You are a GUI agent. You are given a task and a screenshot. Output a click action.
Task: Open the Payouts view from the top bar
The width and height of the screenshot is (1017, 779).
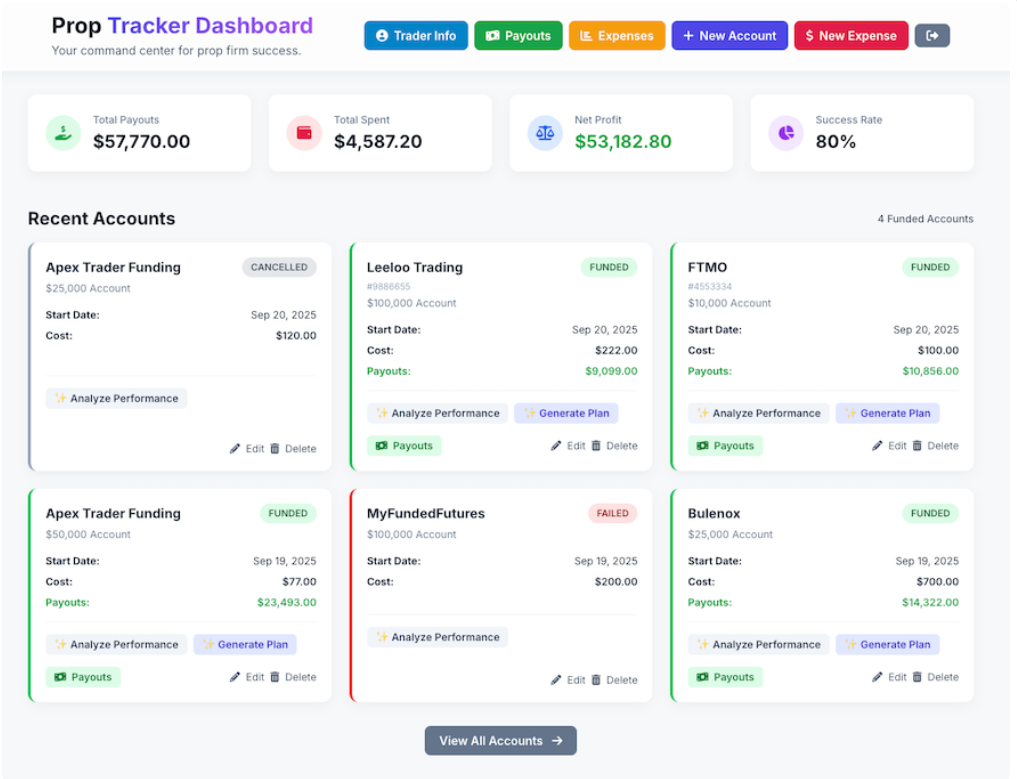point(518,35)
